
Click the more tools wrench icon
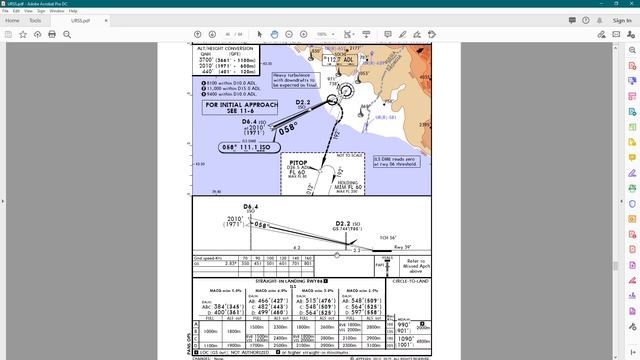pos(632,327)
